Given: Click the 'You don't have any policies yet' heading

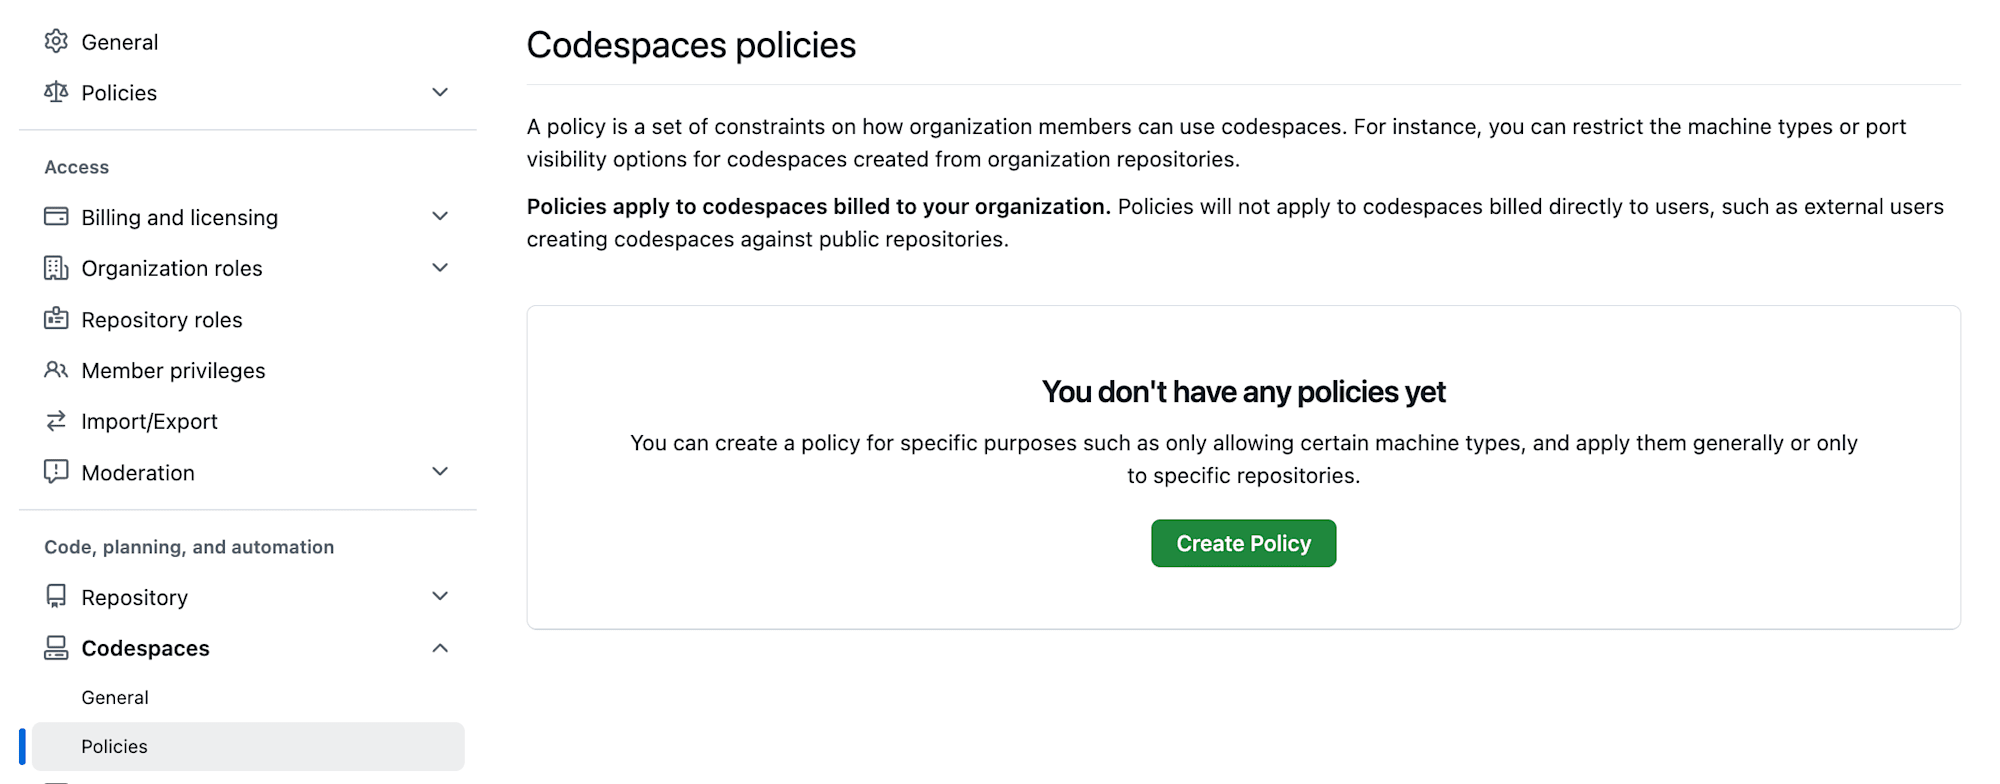Looking at the screenshot, I should (x=1243, y=392).
